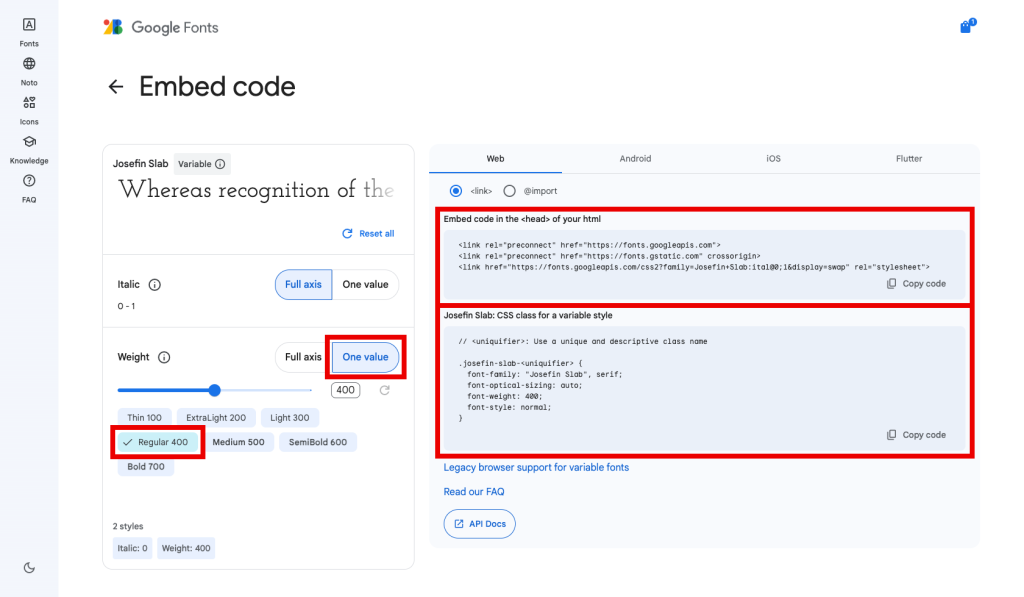
Task: Copy code for the head embed snippet
Action: 916,284
